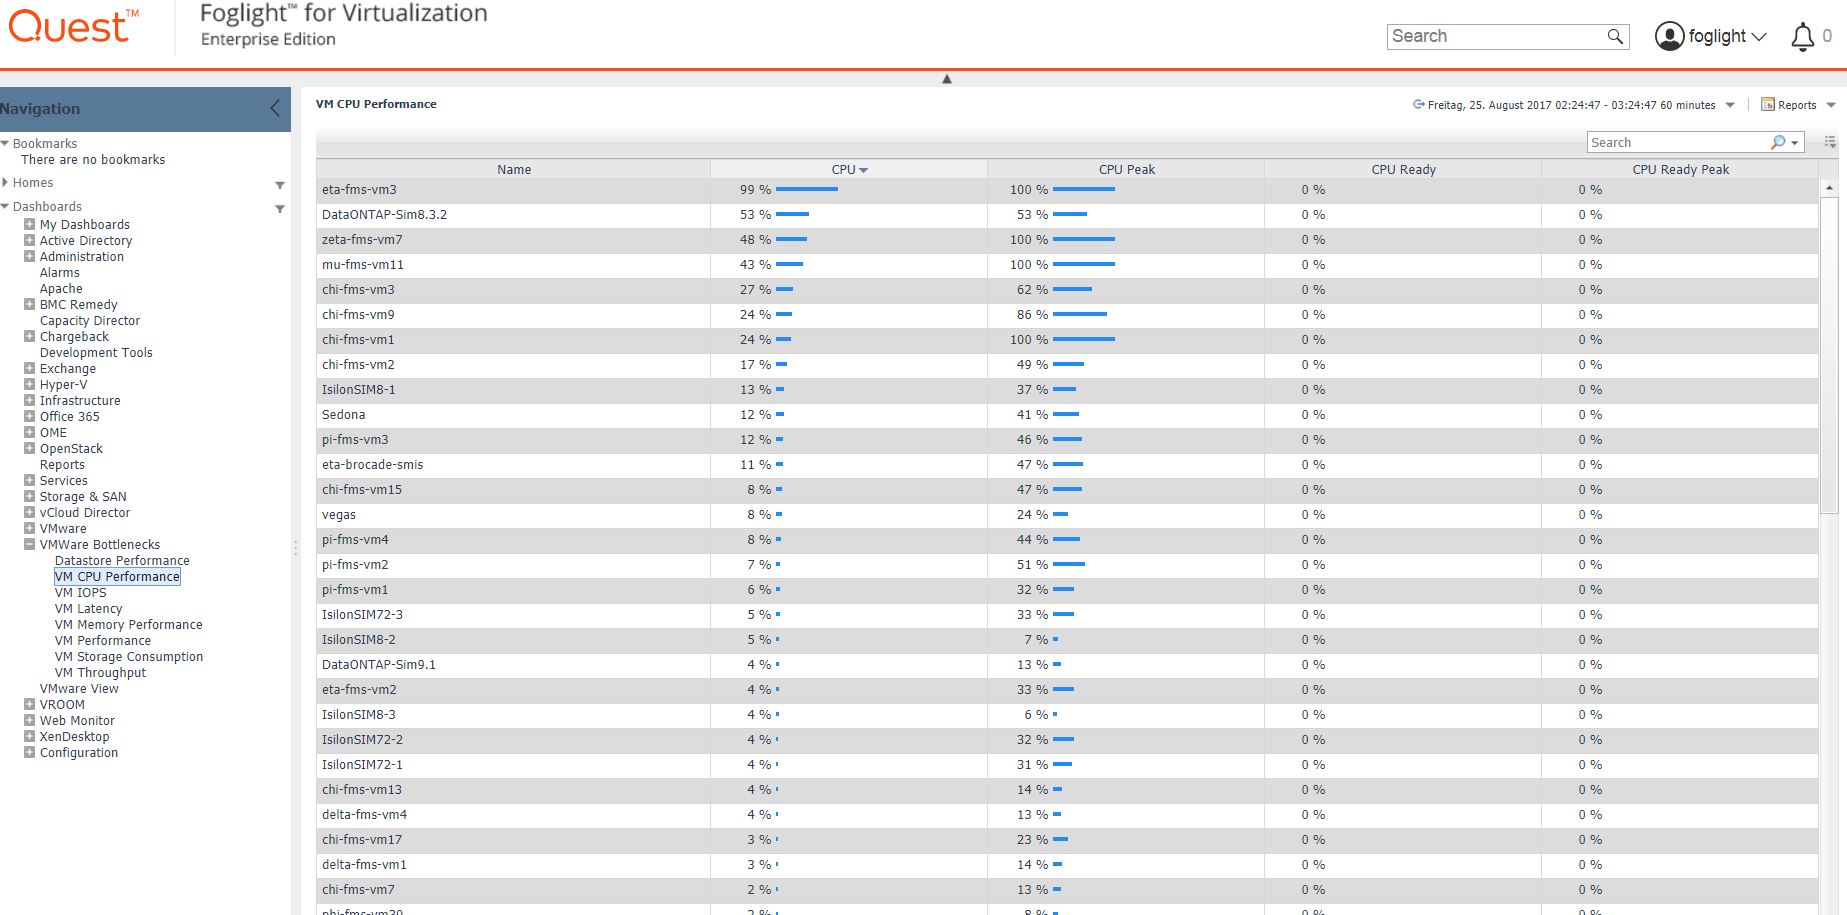Collapse the VMWare Bottlenecks minus icon
Screen dimensions: 1847x915
[x=30, y=544]
